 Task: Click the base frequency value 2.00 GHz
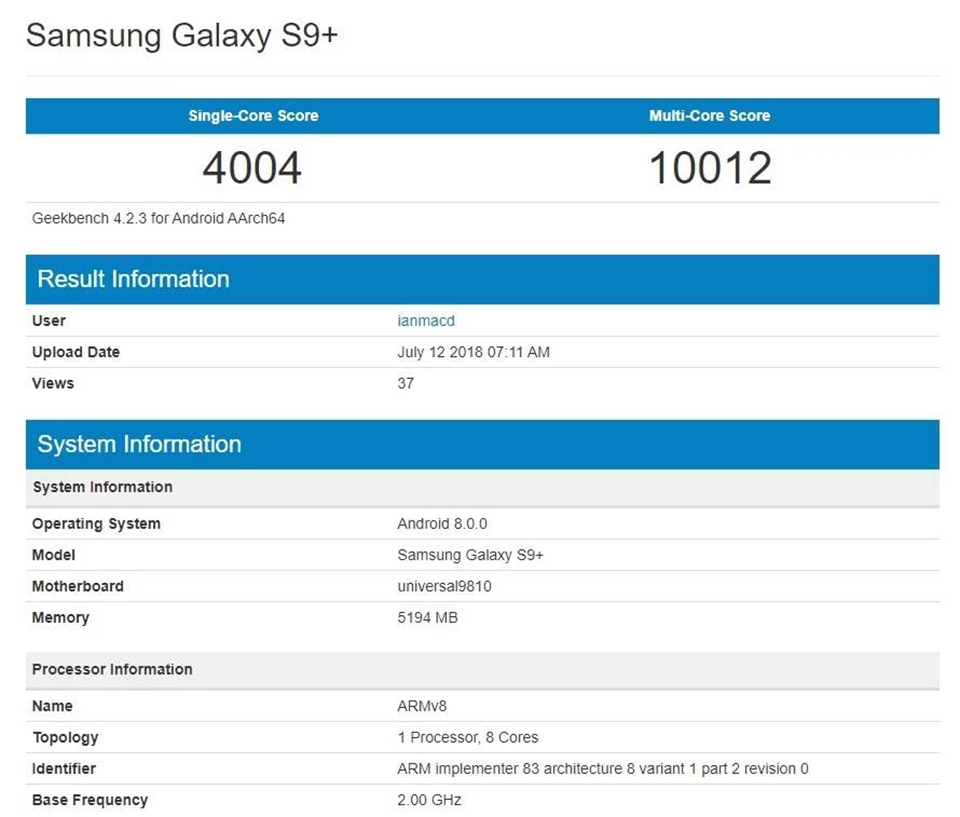(x=429, y=800)
